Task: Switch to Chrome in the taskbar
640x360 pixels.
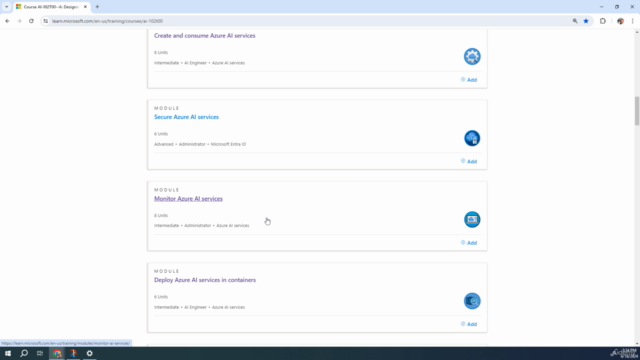Action: pyautogui.click(x=57, y=353)
